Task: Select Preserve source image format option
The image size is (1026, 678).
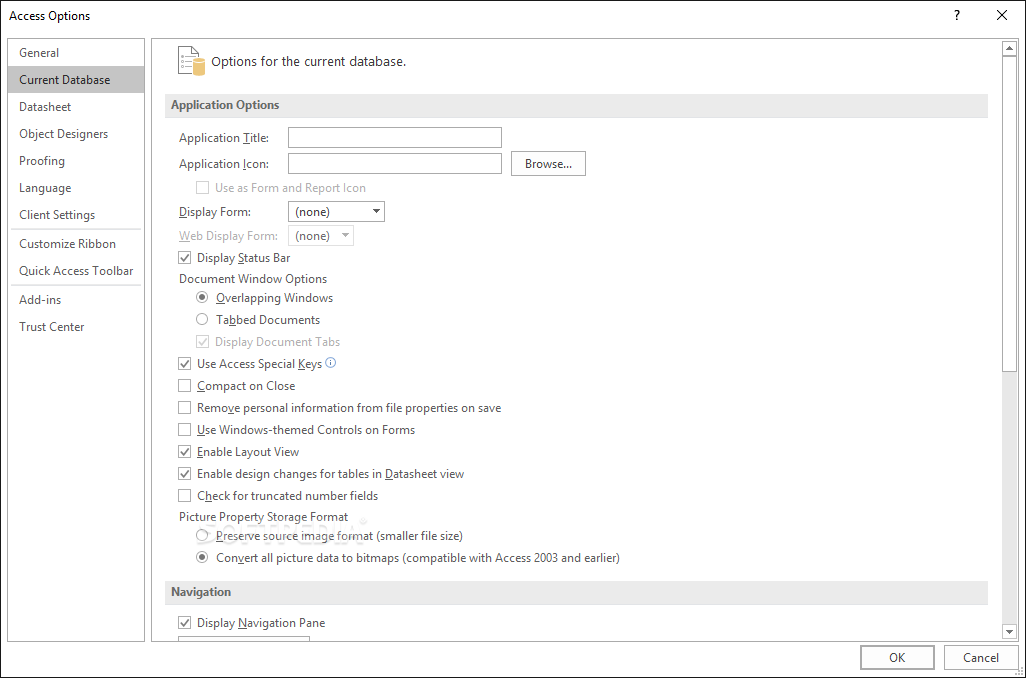Action: pyautogui.click(x=202, y=535)
